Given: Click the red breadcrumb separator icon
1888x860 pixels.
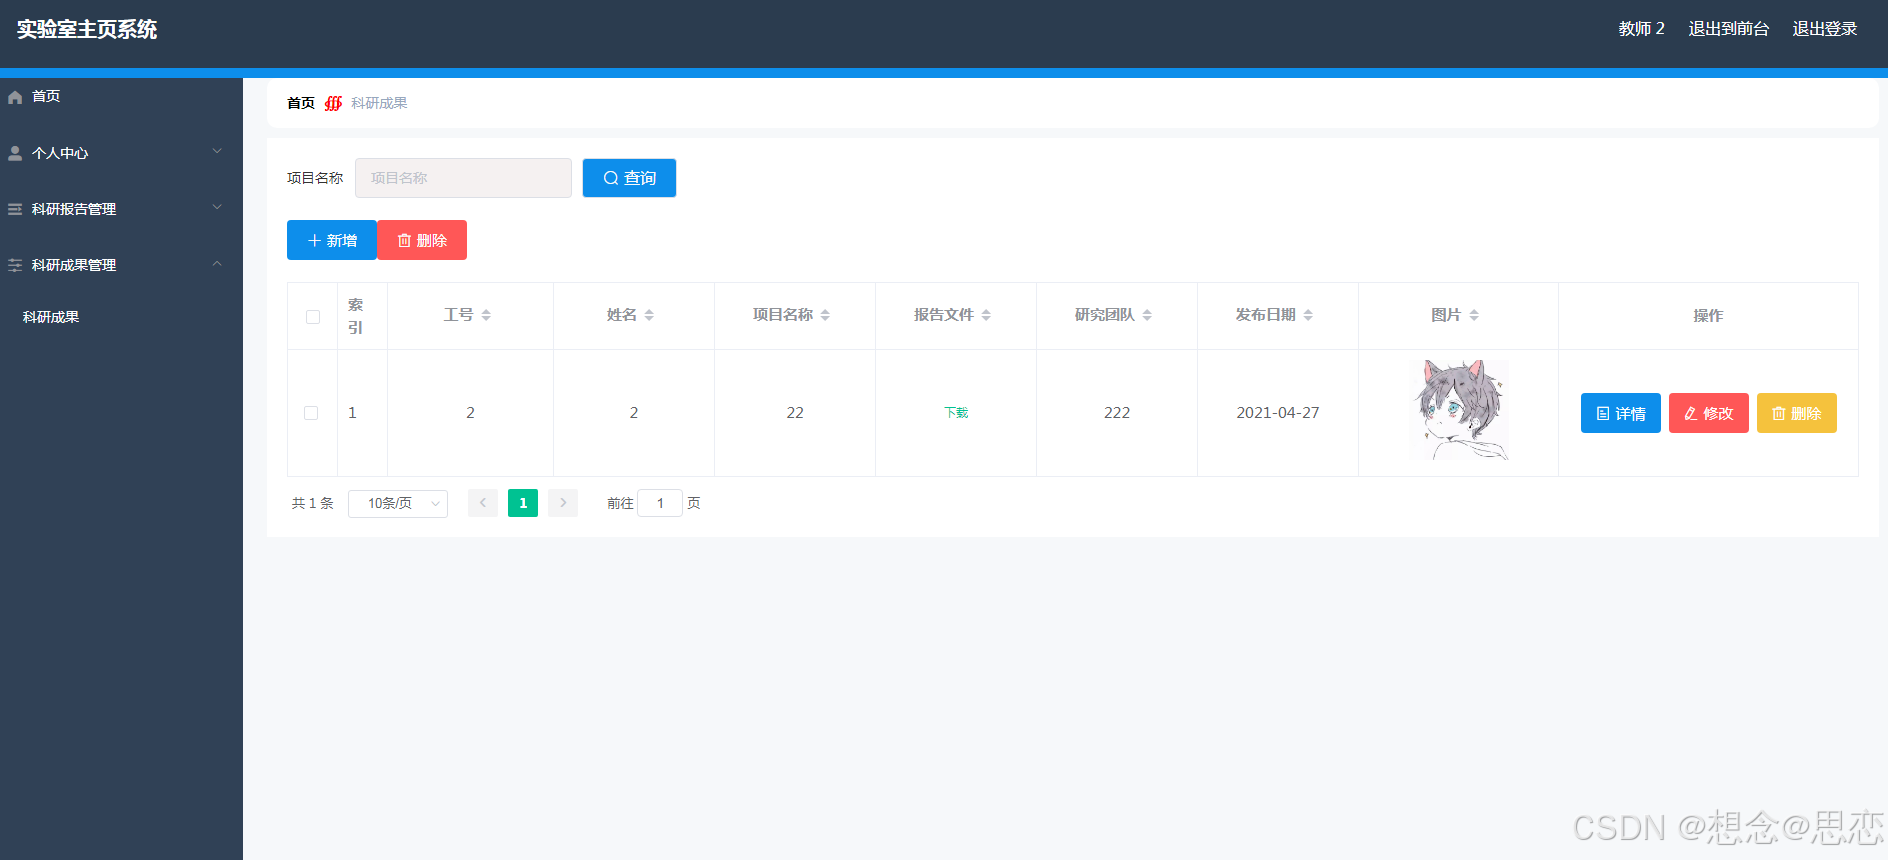Looking at the screenshot, I should (333, 103).
